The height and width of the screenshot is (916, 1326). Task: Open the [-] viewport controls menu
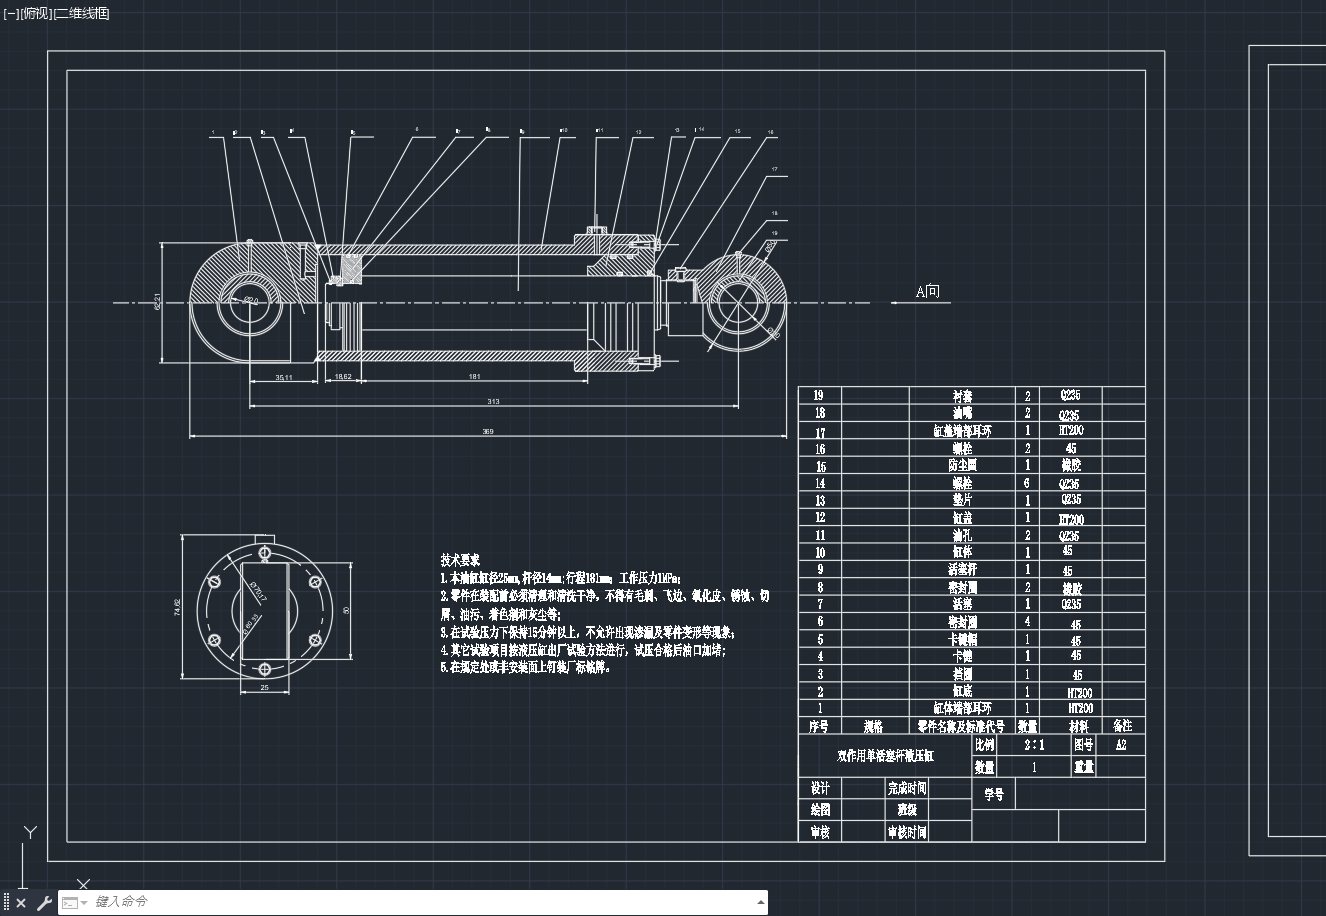tap(11, 13)
